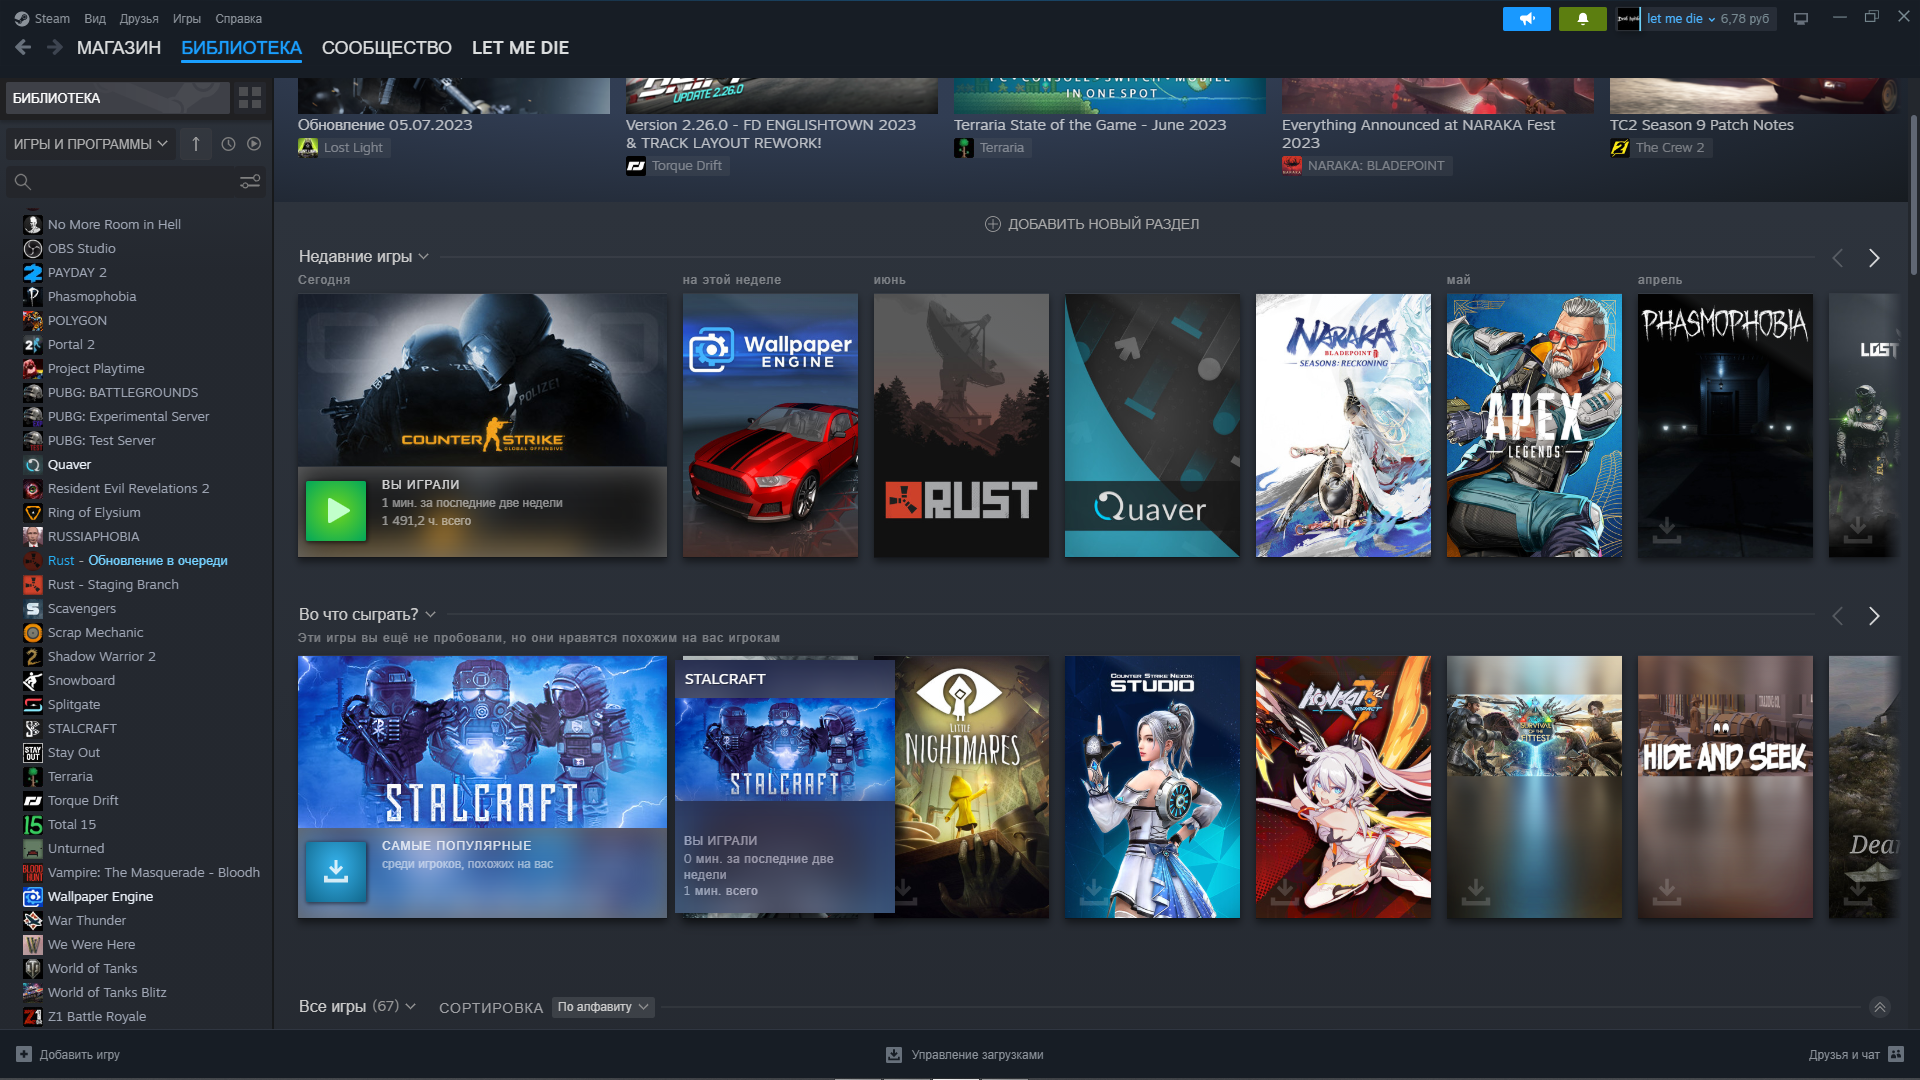The width and height of the screenshot is (1920, 1080).
Task: Click the main content vertical scrollbar
Action: pos(1913,195)
